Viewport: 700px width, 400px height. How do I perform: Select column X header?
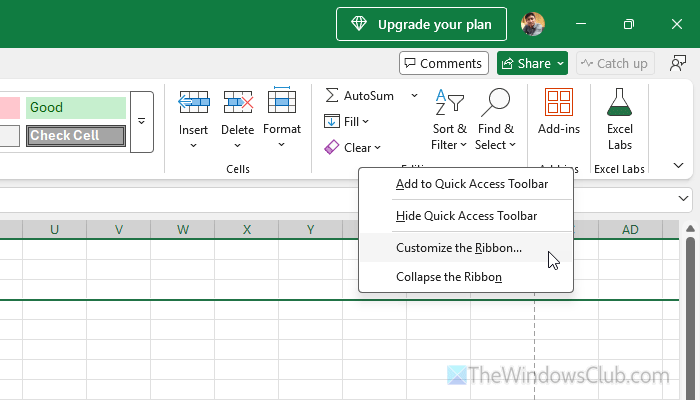pos(246,229)
